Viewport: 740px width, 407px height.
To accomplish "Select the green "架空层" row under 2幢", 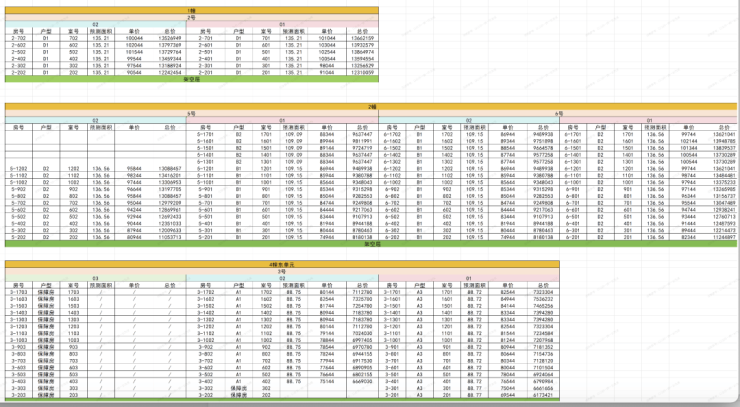I will point(371,244).
